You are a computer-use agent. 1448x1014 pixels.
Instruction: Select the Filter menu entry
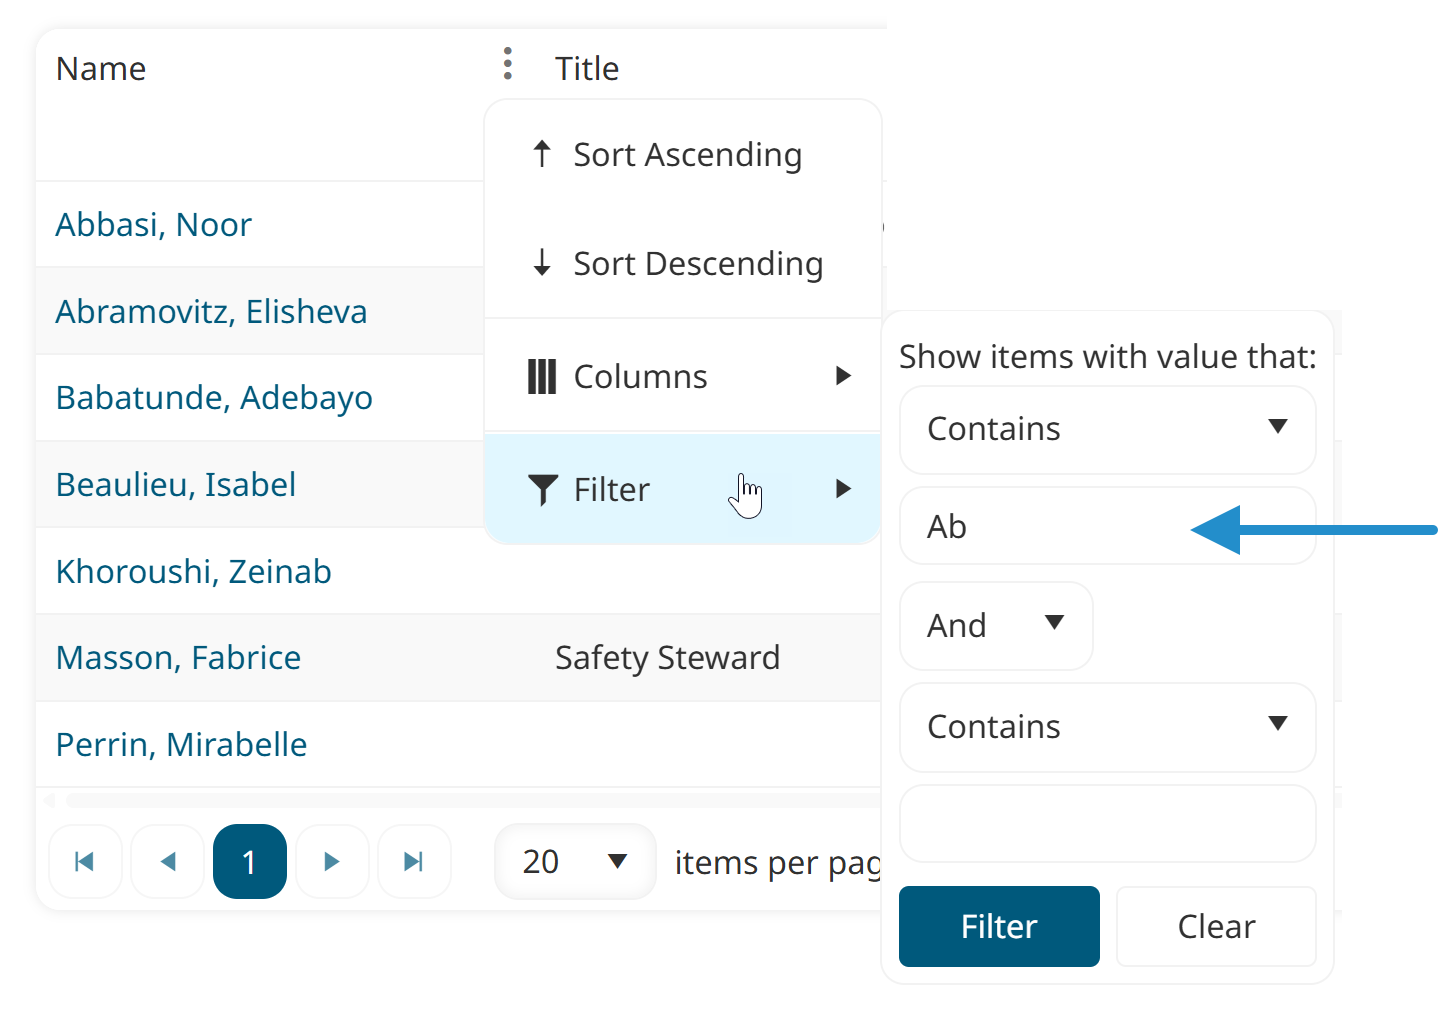pos(683,489)
